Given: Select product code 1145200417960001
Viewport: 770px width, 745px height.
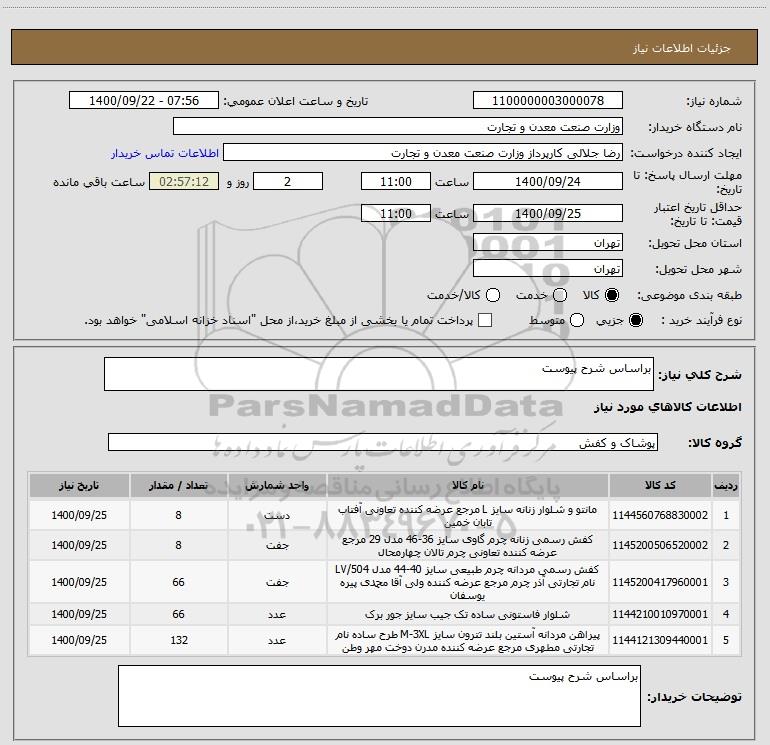Looking at the screenshot, I should (660, 582).
